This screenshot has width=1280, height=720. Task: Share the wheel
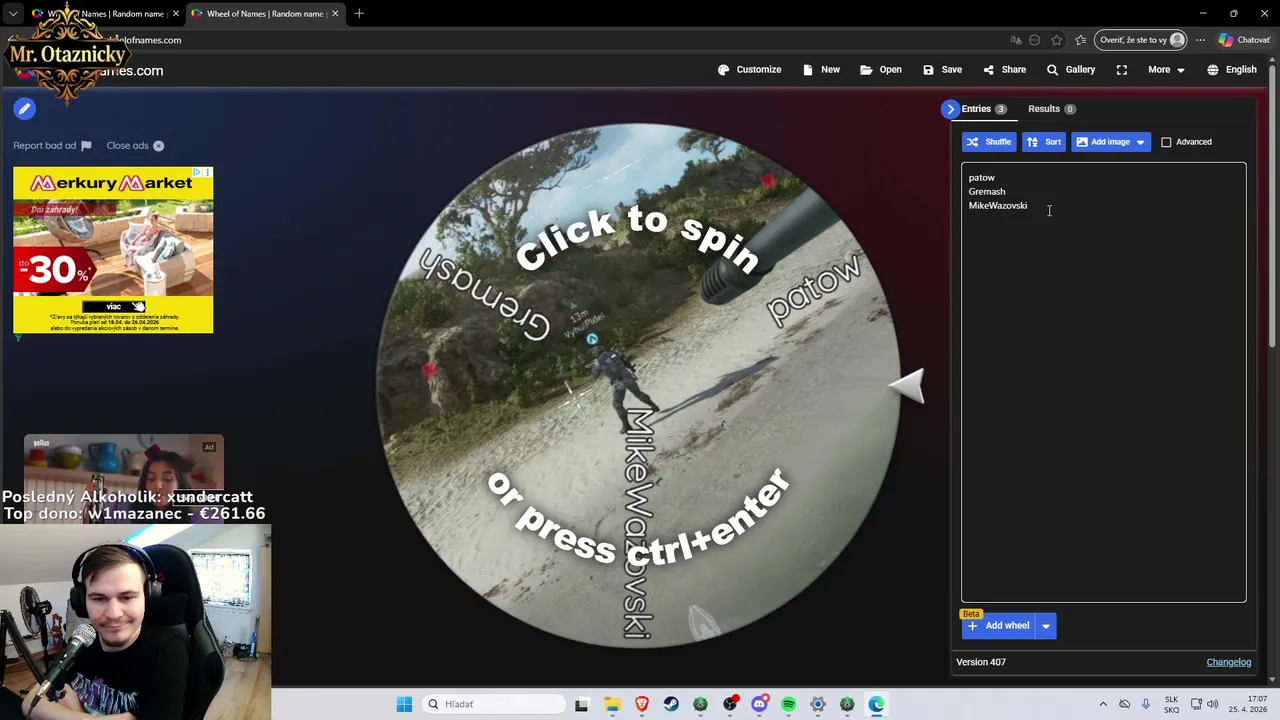(1004, 70)
